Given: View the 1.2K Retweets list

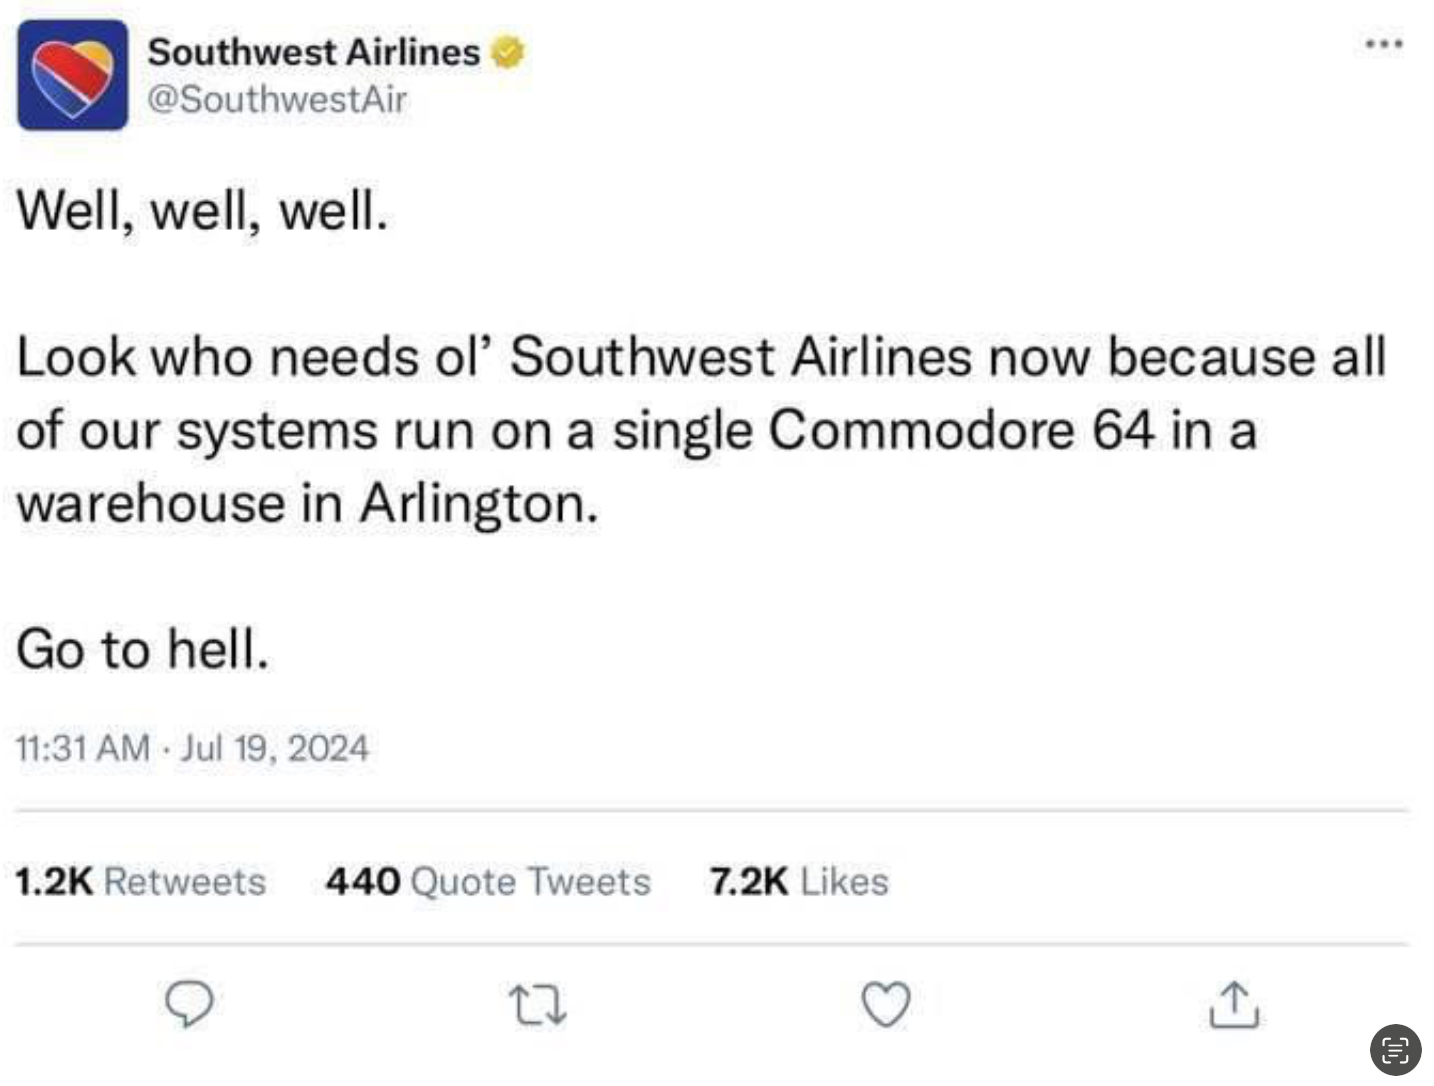Looking at the screenshot, I should pos(140,882).
